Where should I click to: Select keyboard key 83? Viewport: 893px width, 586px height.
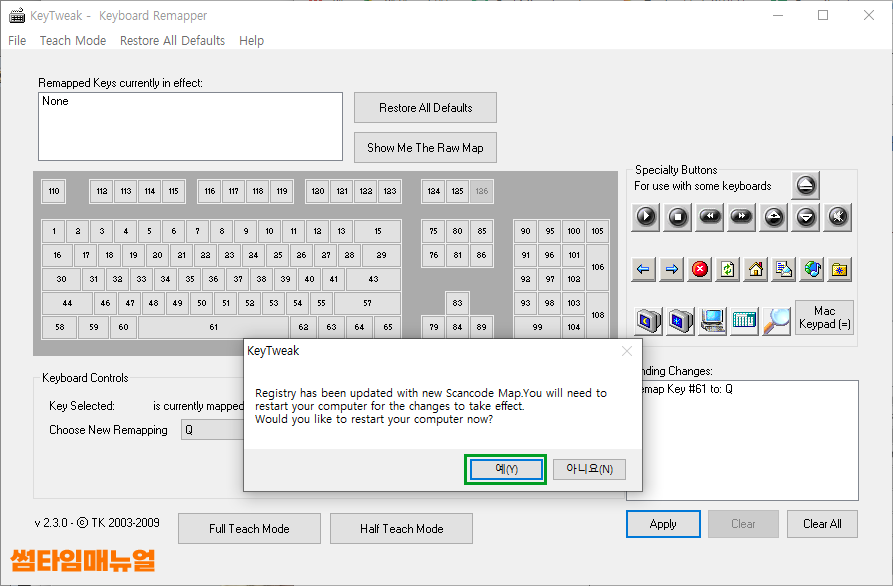457,303
